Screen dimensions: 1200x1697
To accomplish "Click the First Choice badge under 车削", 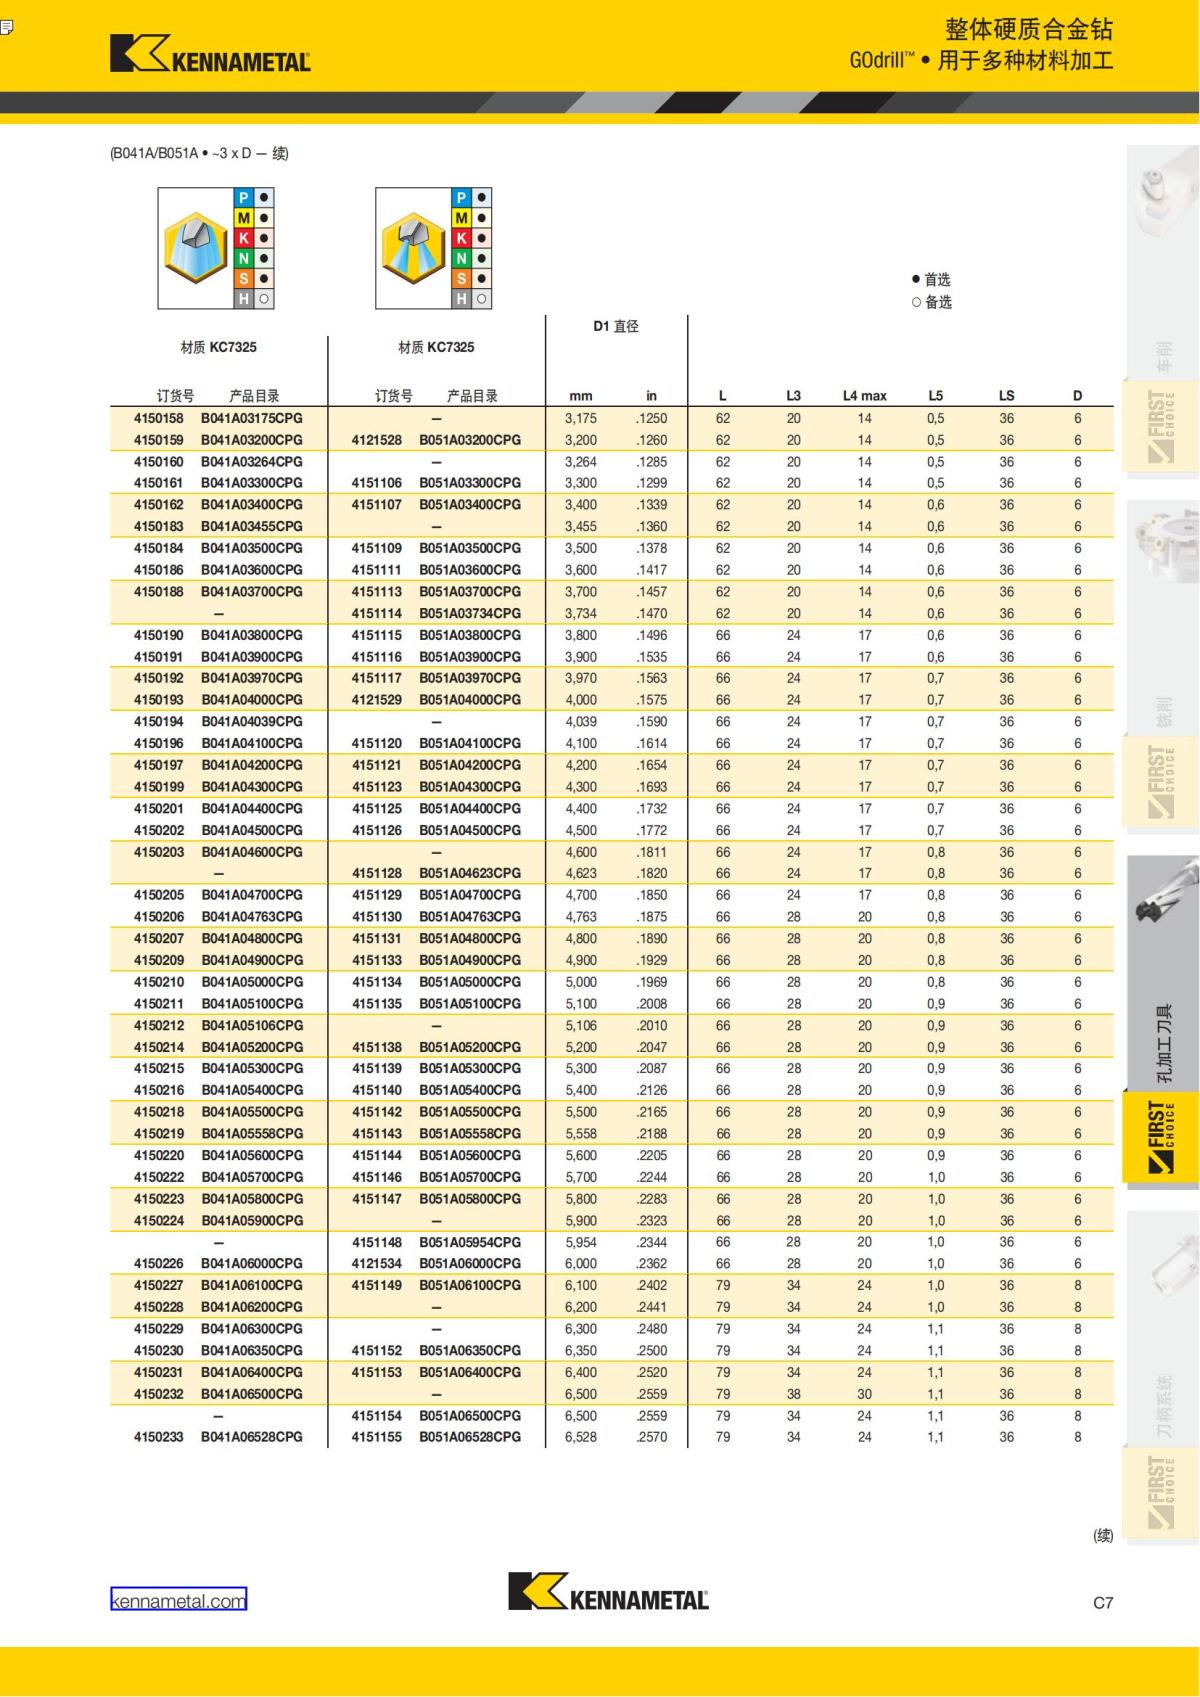I will point(1162,426).
